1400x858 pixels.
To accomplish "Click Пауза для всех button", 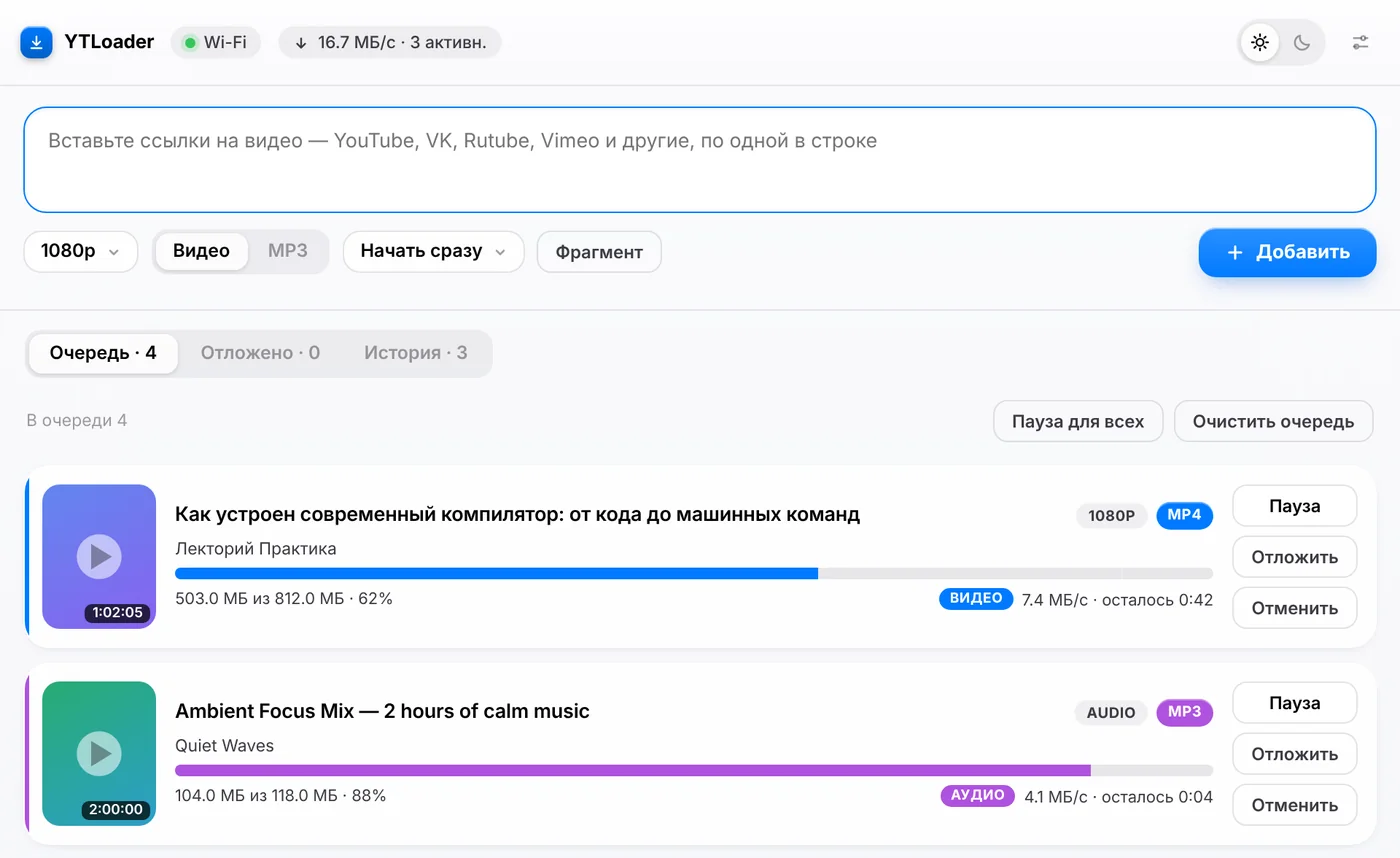I will (1078, 421).
